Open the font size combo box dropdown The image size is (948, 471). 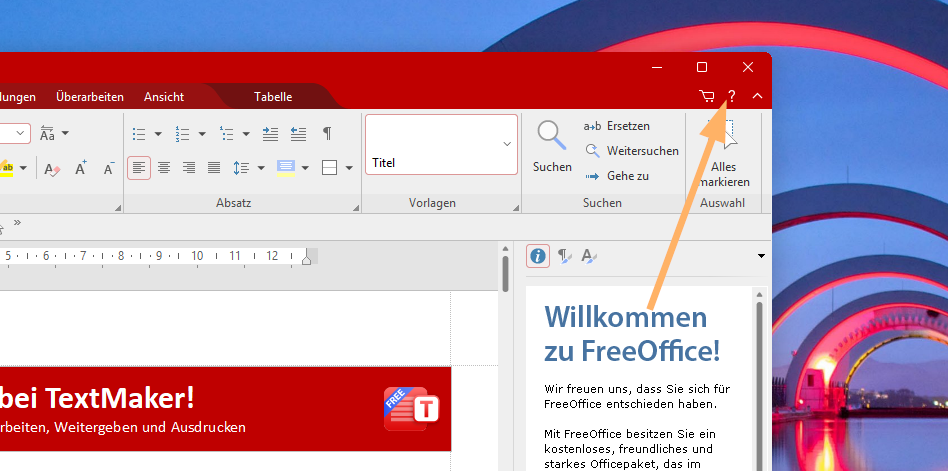(x=21, y=133)
